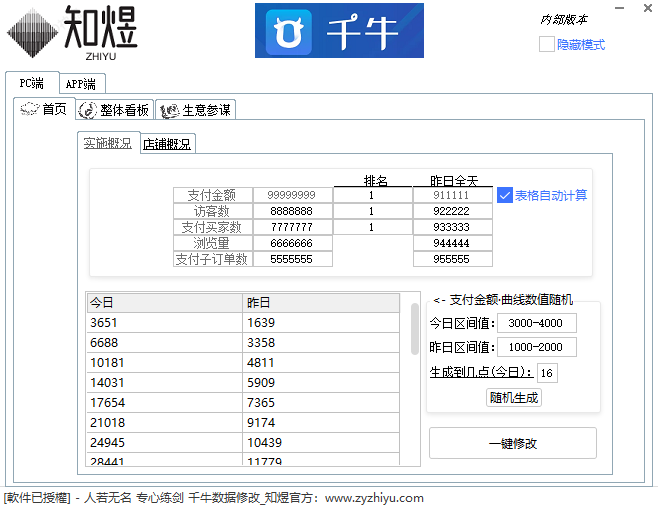Viewport: 658px width, 508px height.
Task: Click the 今日区间值 input 3000-4000
Action: pos(536,323)
